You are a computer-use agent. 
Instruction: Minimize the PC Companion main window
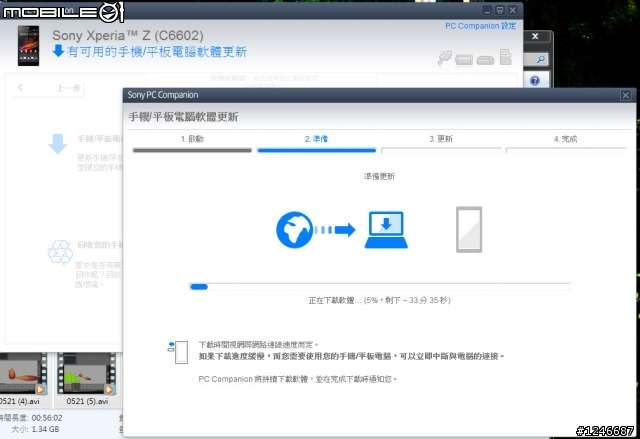tap(487, 10)
